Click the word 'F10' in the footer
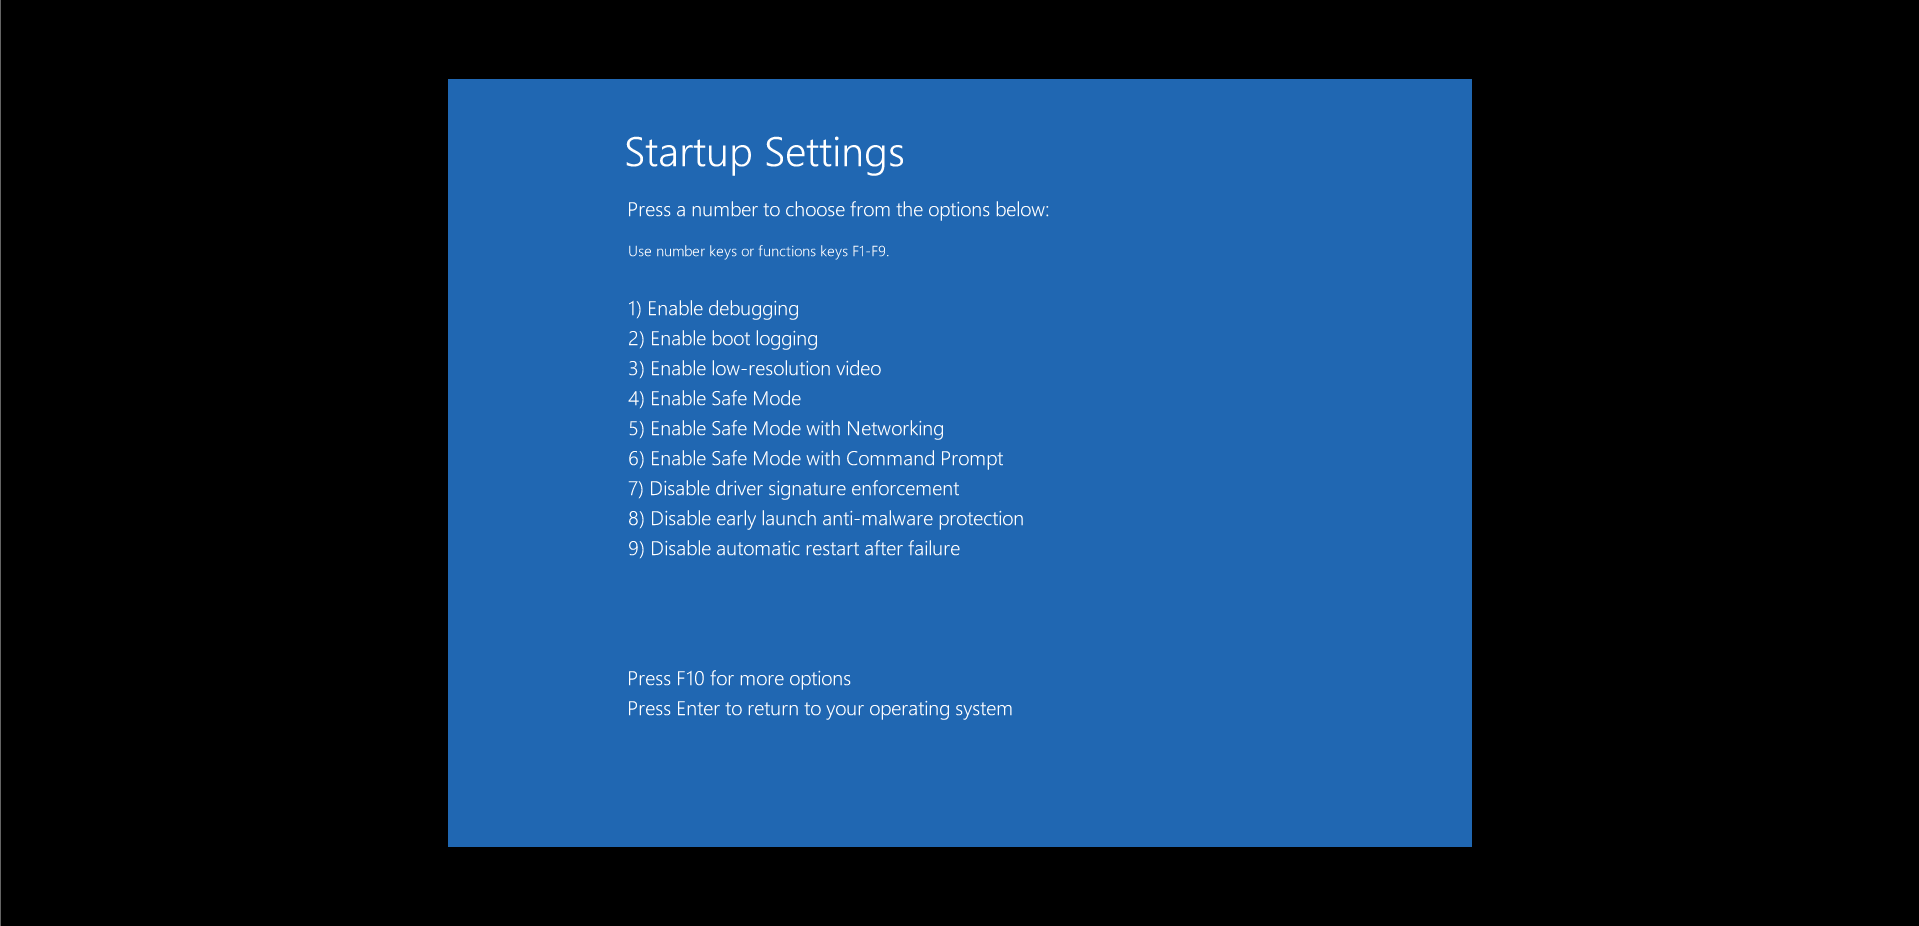1919x926 pixels. (x=690, y=679)
